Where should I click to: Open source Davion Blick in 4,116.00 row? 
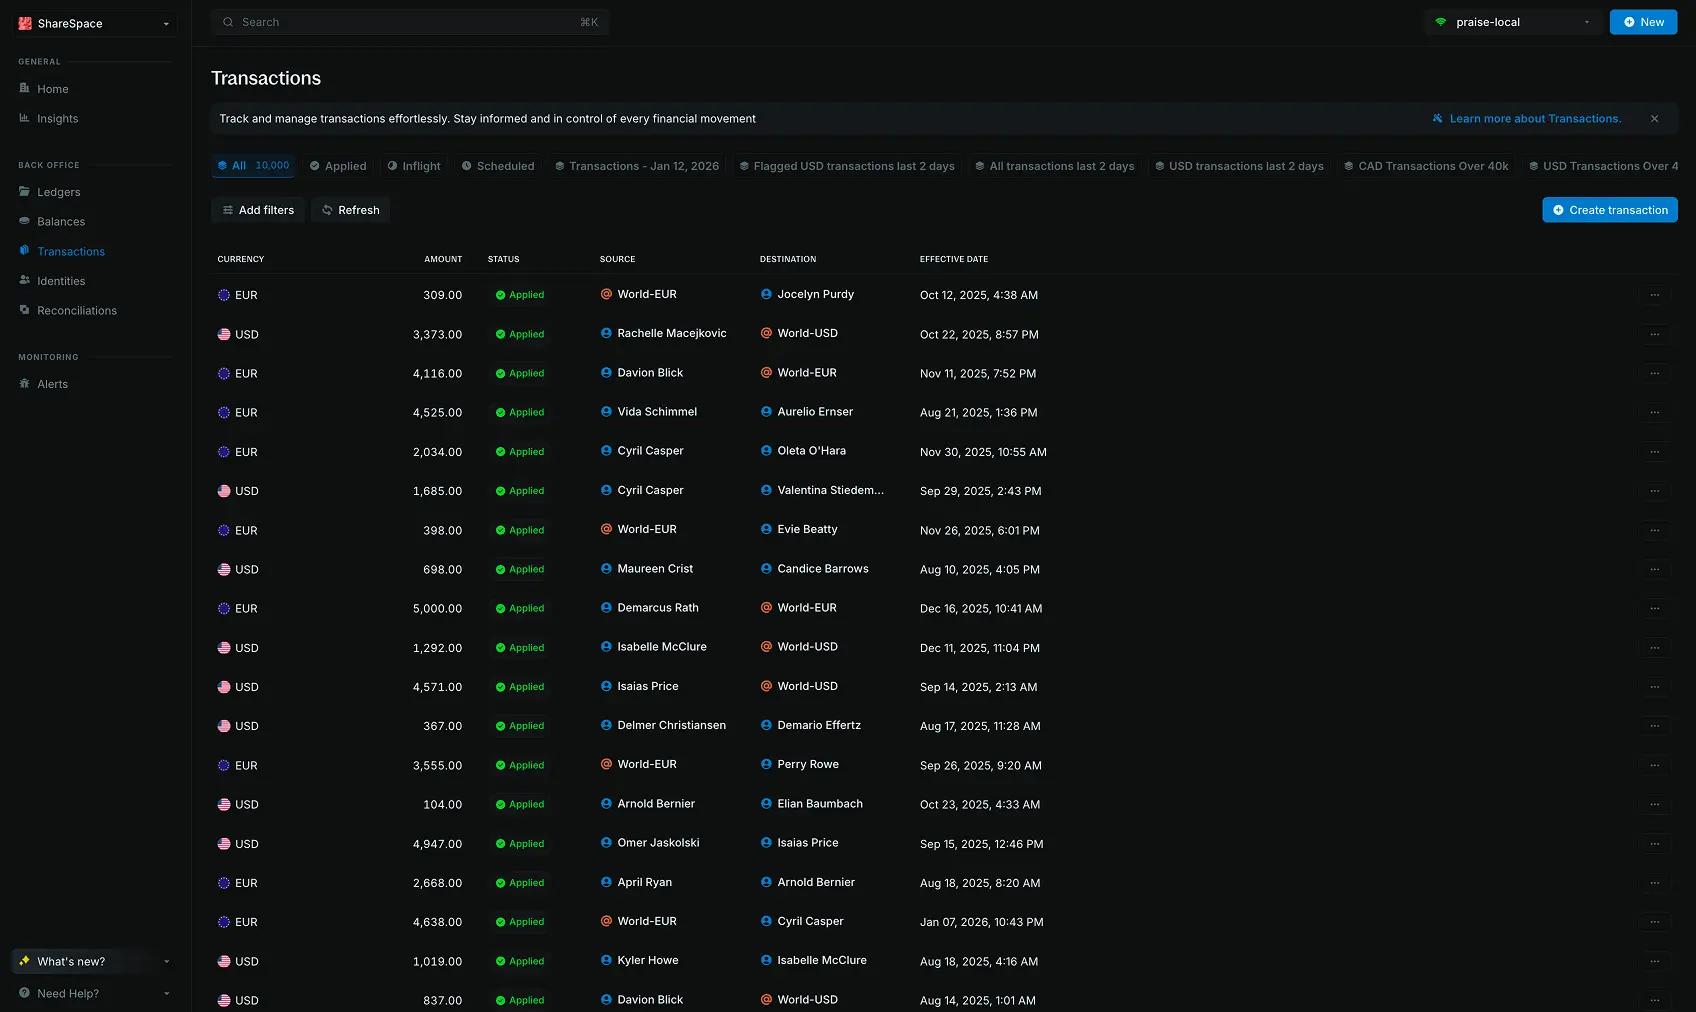tap(650, 372)
